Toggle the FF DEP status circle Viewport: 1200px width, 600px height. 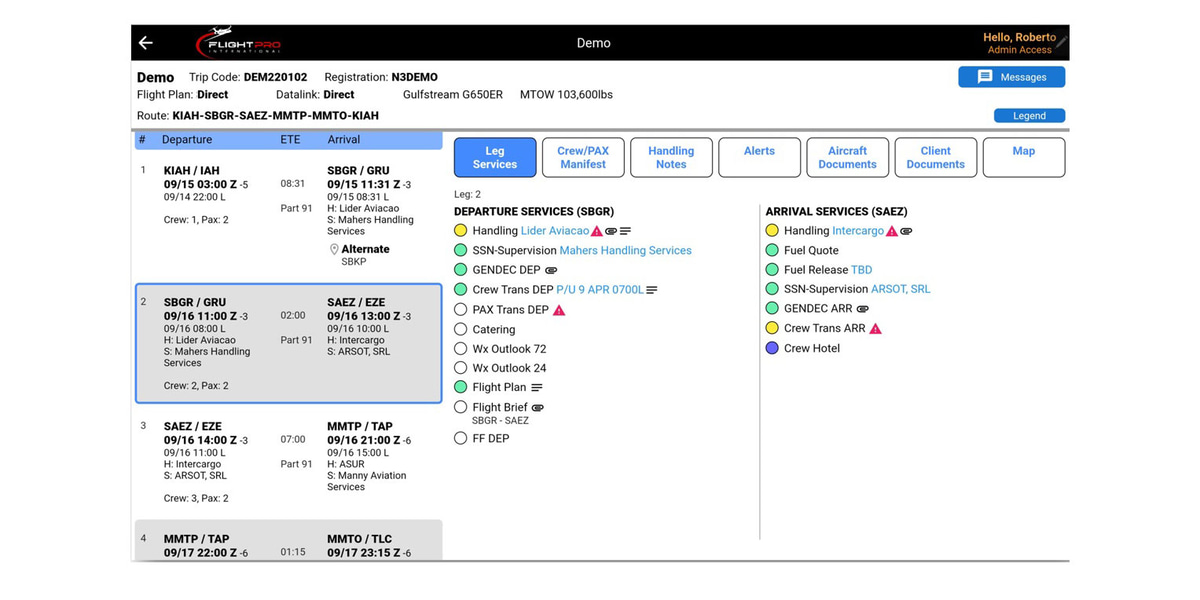[460, 438]
